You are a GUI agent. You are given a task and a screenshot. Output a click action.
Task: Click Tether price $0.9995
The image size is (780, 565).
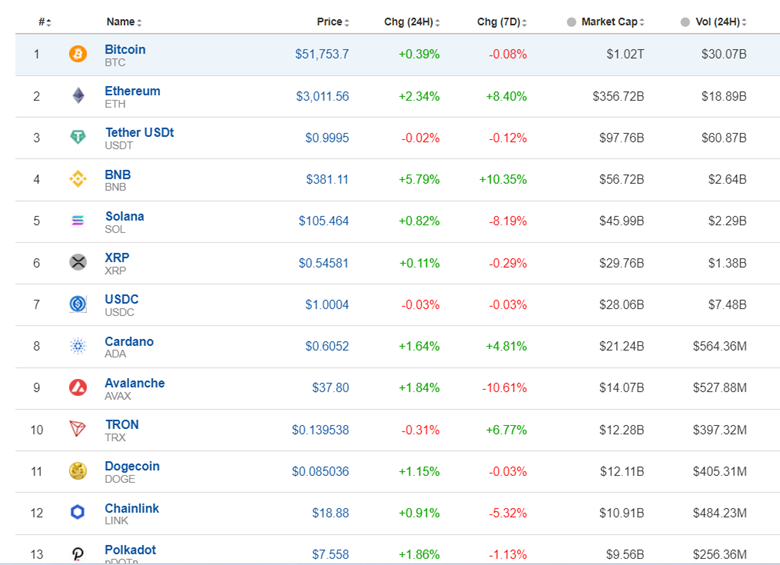point(327,137)
